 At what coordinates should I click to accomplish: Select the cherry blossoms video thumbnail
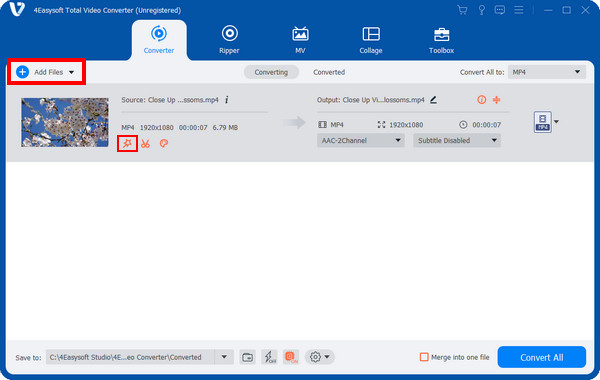(x=65, y=122)
